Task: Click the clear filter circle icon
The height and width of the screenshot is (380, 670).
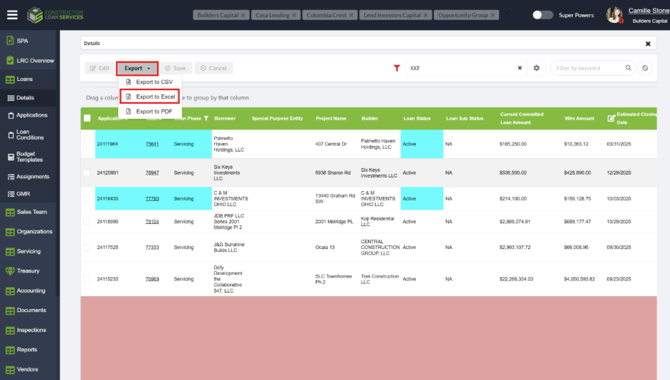Action: 645,68
